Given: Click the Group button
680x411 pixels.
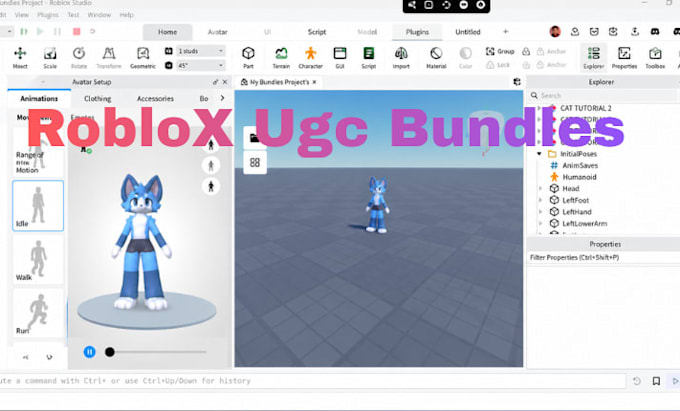Looking at the screenshot, I should click(500, 51).
